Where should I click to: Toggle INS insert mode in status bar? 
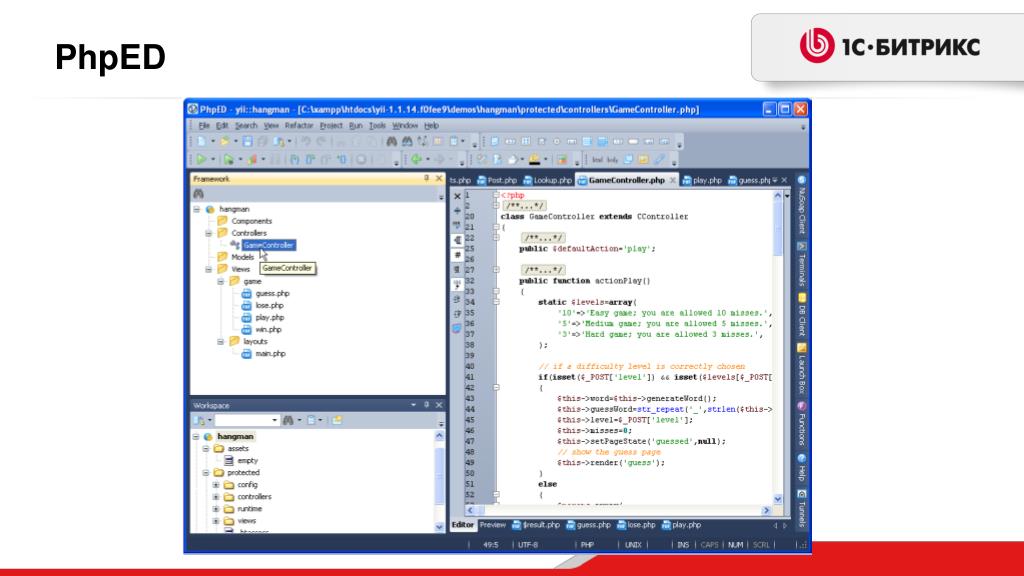[x=683, y=545]
